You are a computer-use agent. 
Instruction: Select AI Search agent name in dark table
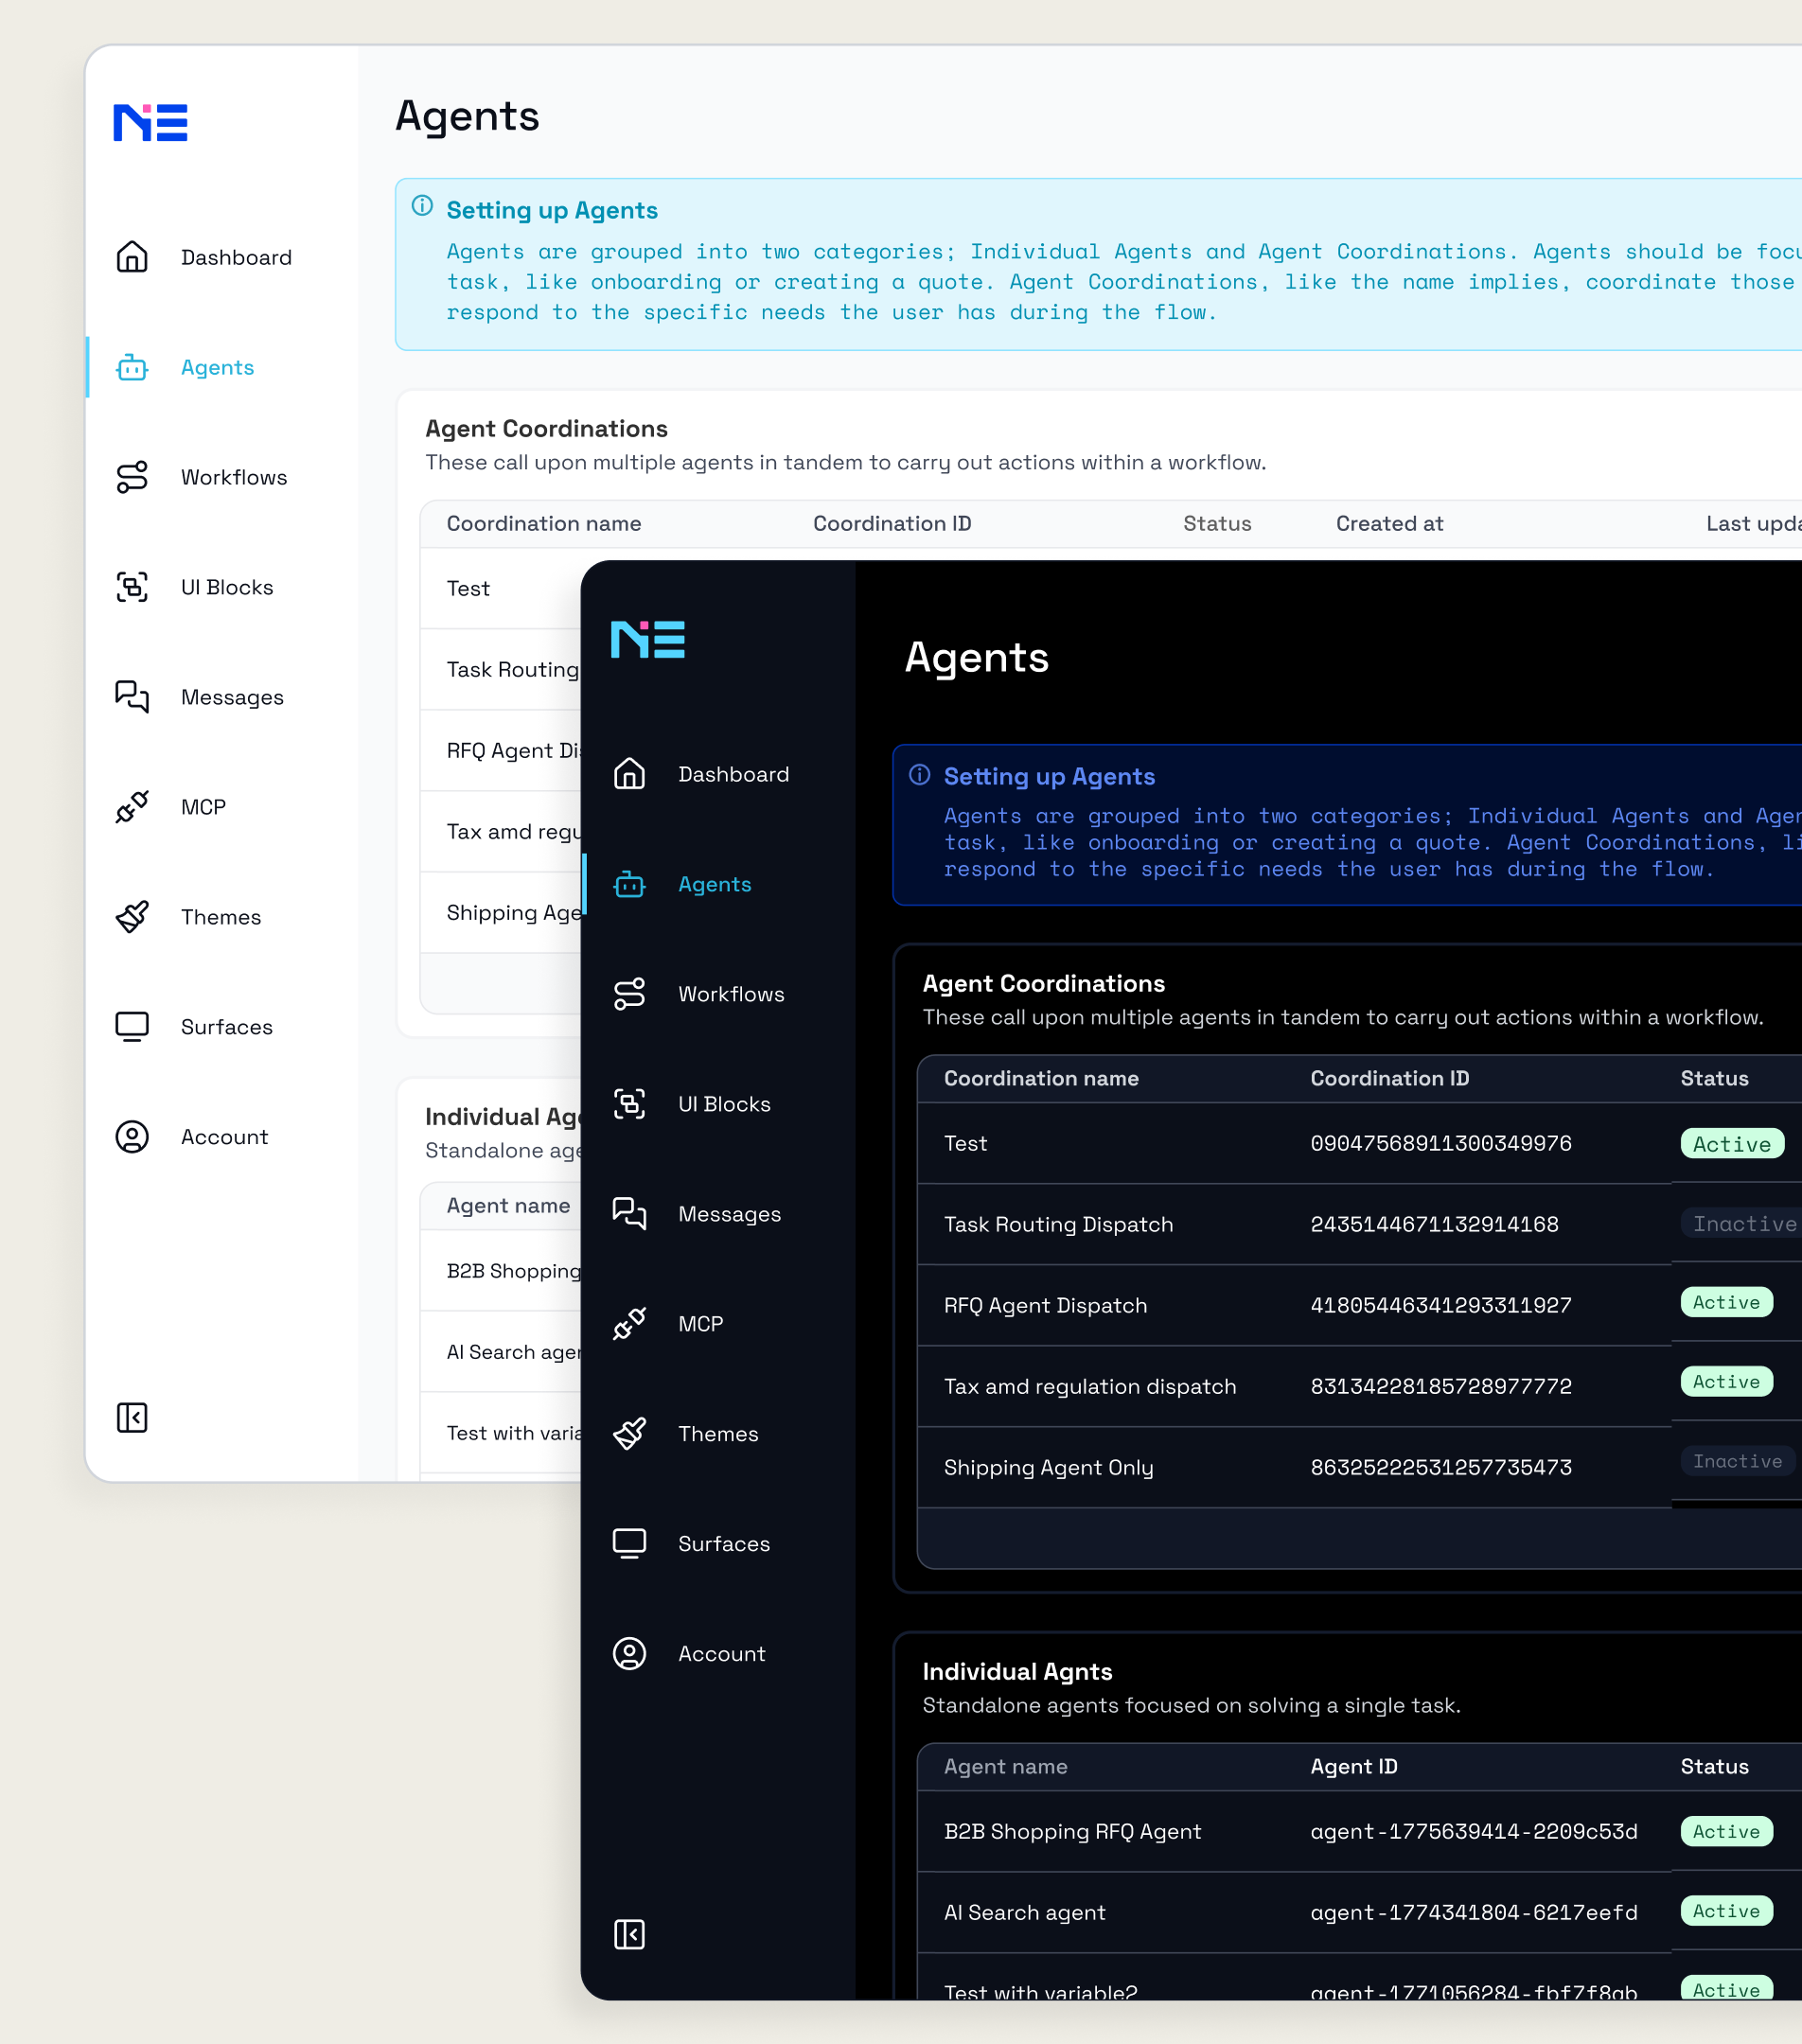[1024, 1912]
